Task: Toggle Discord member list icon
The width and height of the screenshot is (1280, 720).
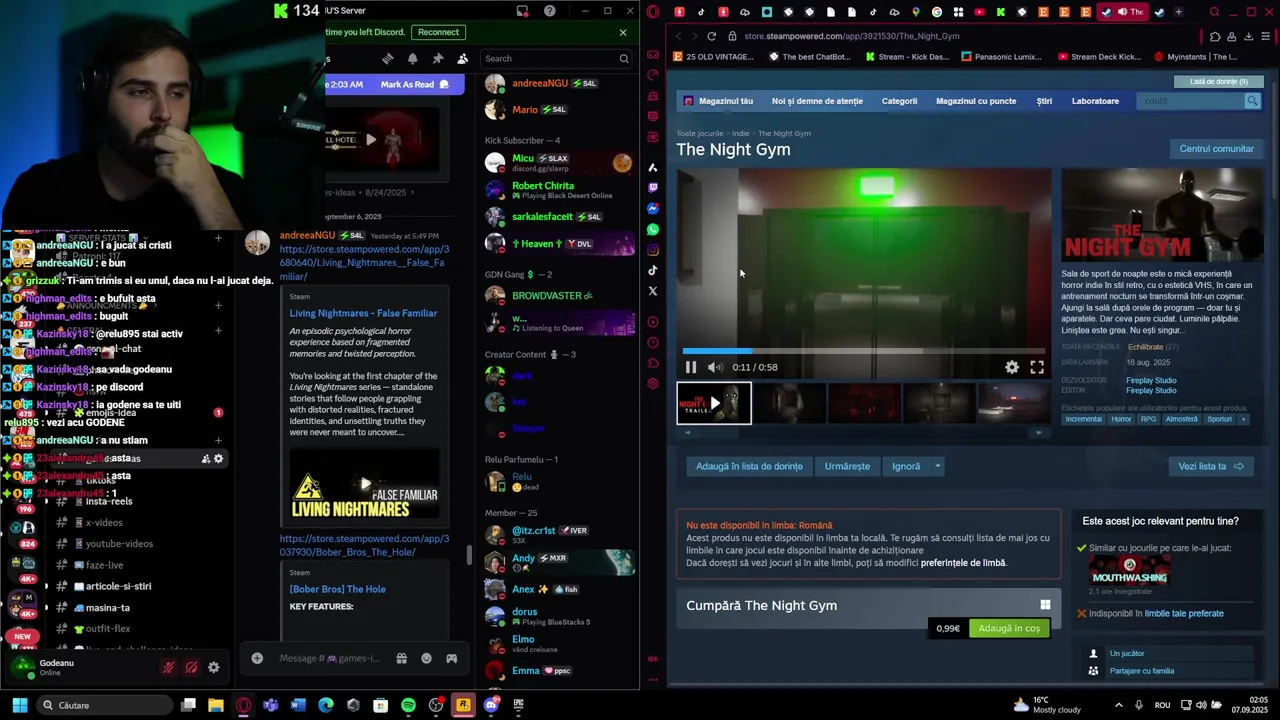Action: pos(462,59)
